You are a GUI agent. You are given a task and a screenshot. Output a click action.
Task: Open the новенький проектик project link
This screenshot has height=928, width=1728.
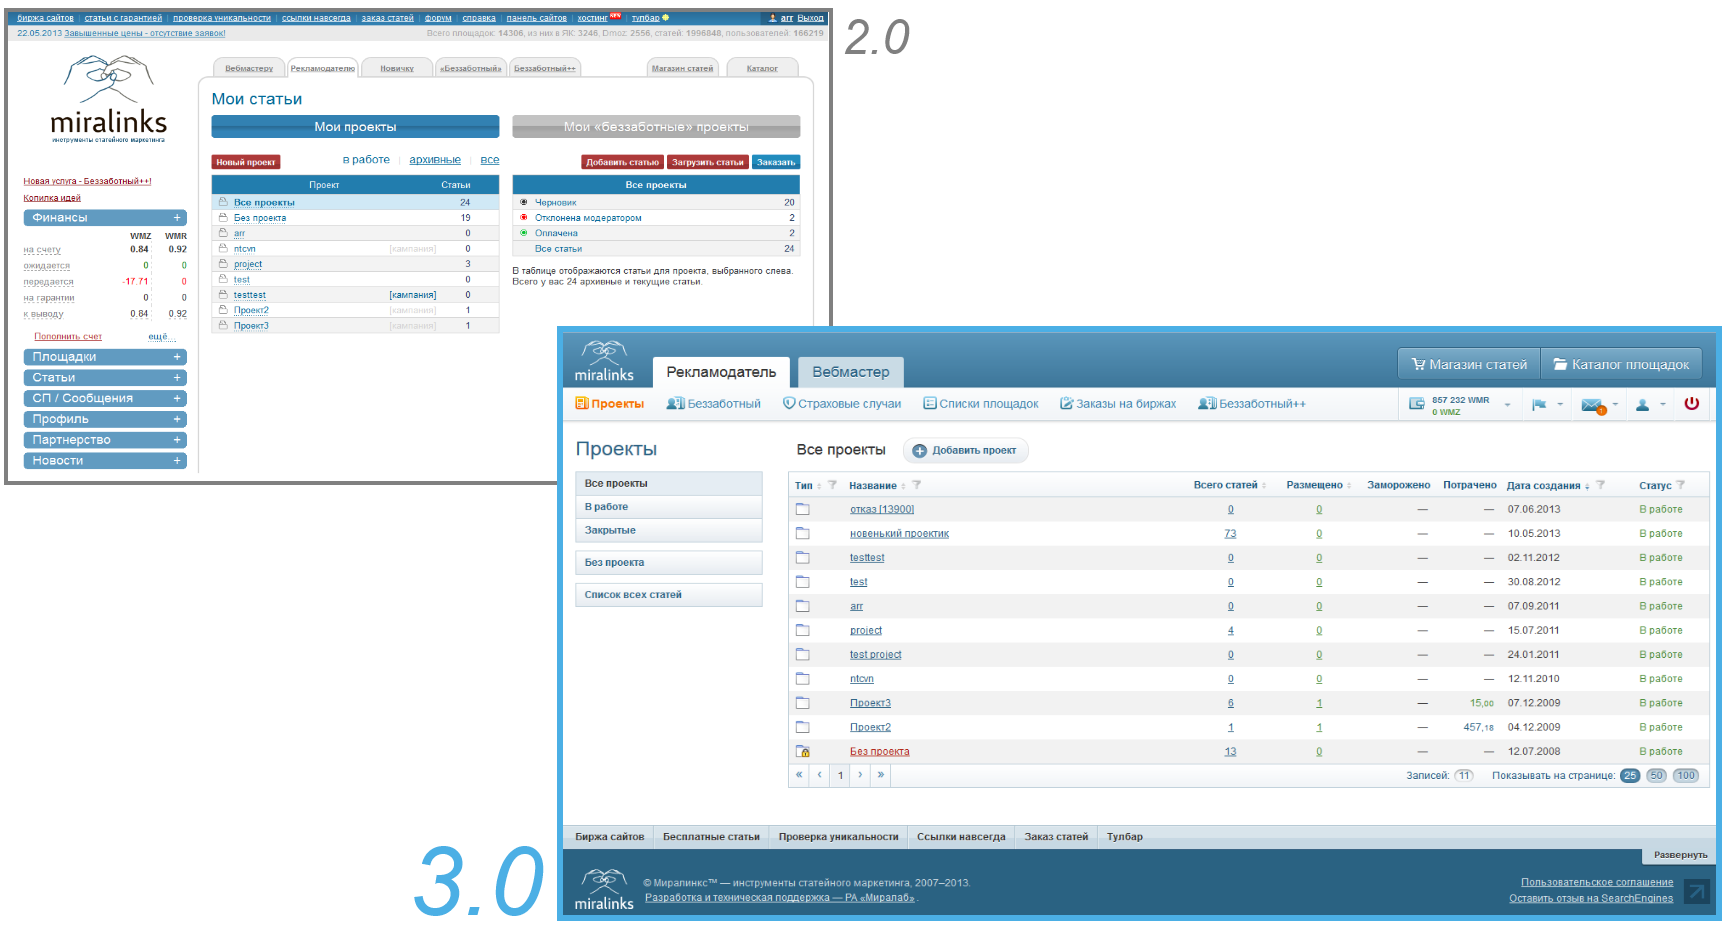point(899,534)
